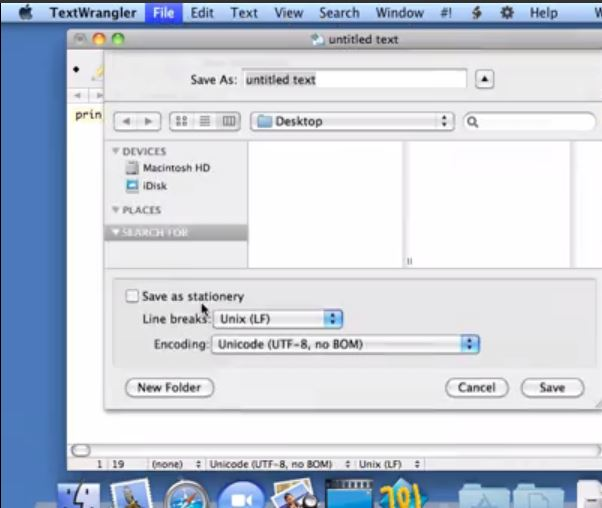
Task: Open Finder from the Dock
Action: tap(79, 495)
